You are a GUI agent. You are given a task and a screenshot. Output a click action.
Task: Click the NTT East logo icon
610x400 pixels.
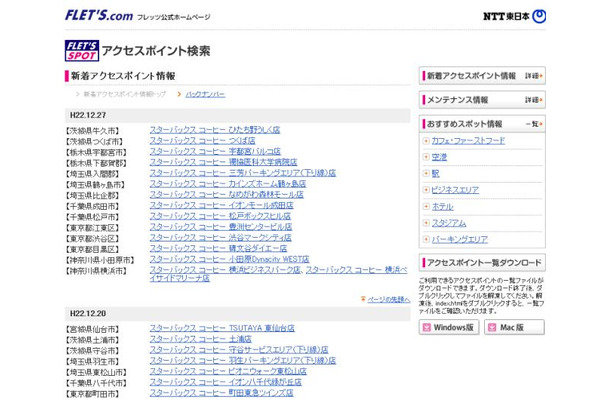point(539,16)
